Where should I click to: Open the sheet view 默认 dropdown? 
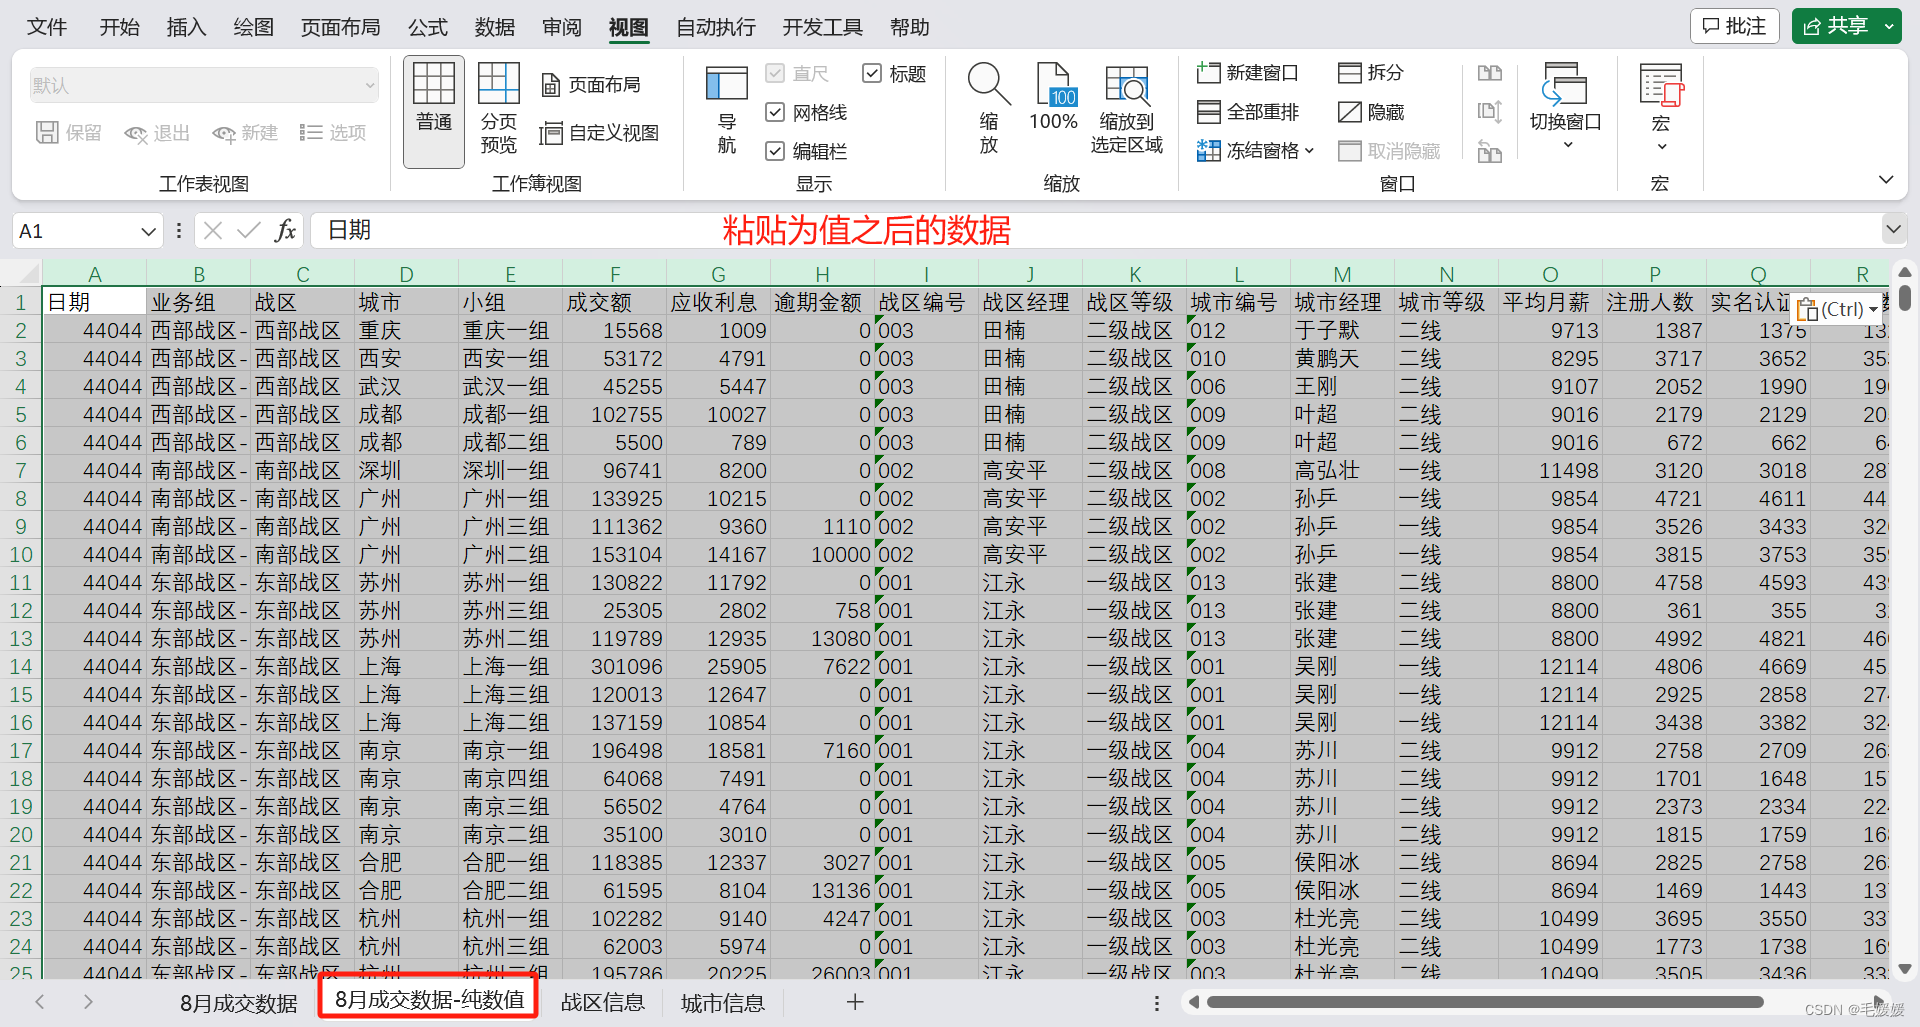point(204,86)
